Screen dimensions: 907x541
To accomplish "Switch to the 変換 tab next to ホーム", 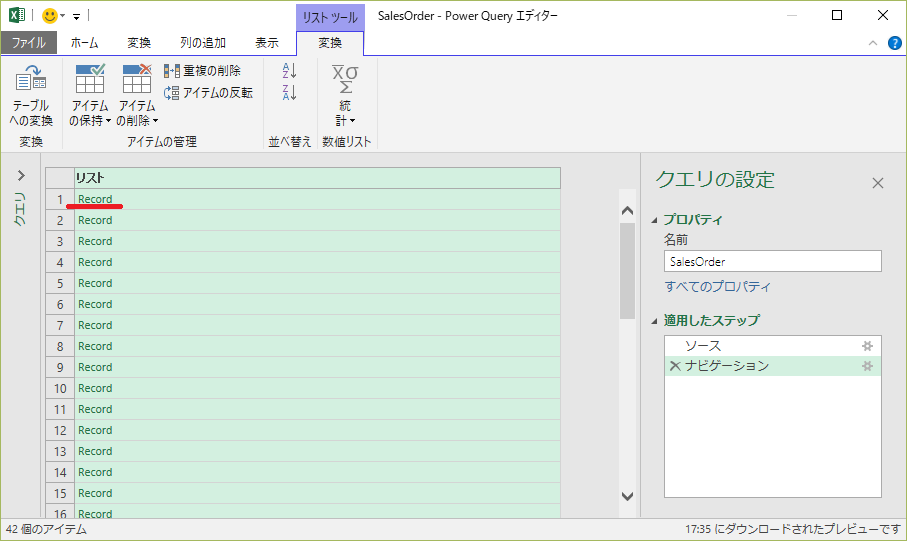I will 139,43.
